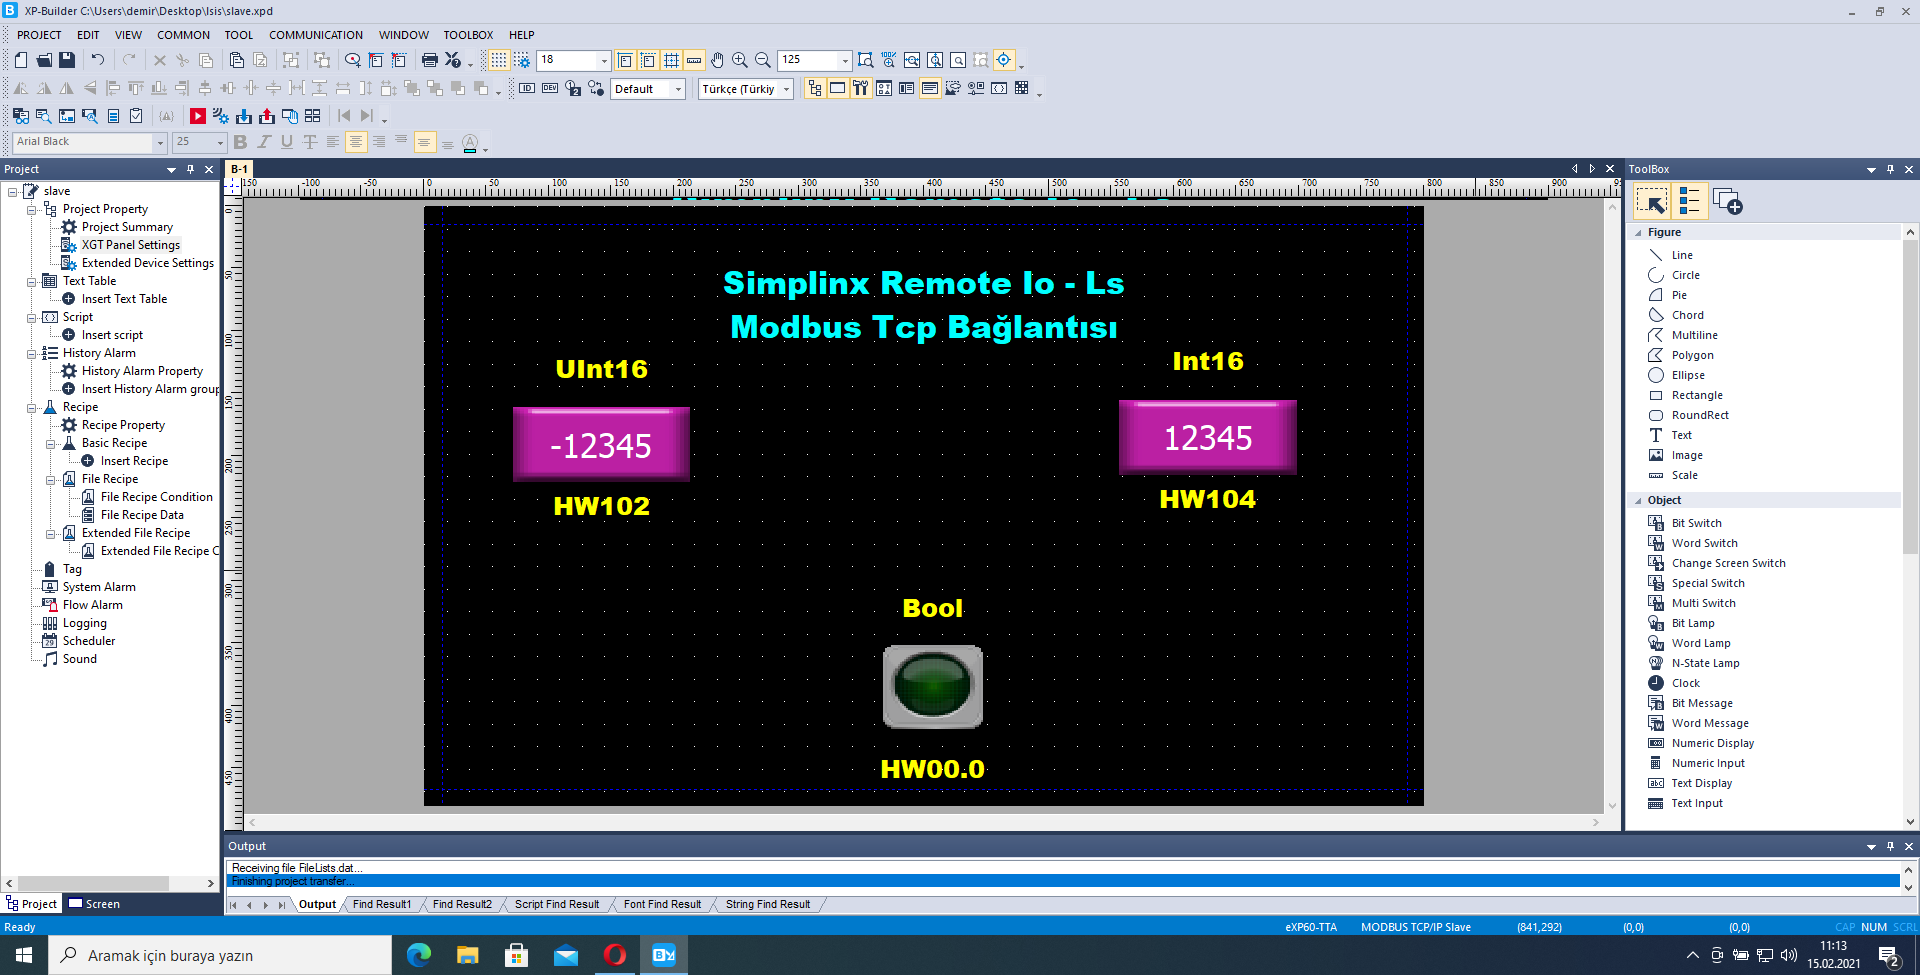Switch to the Script Find Result tab
This screenshot has height=975, width=1920.
(x=557, y=904)
